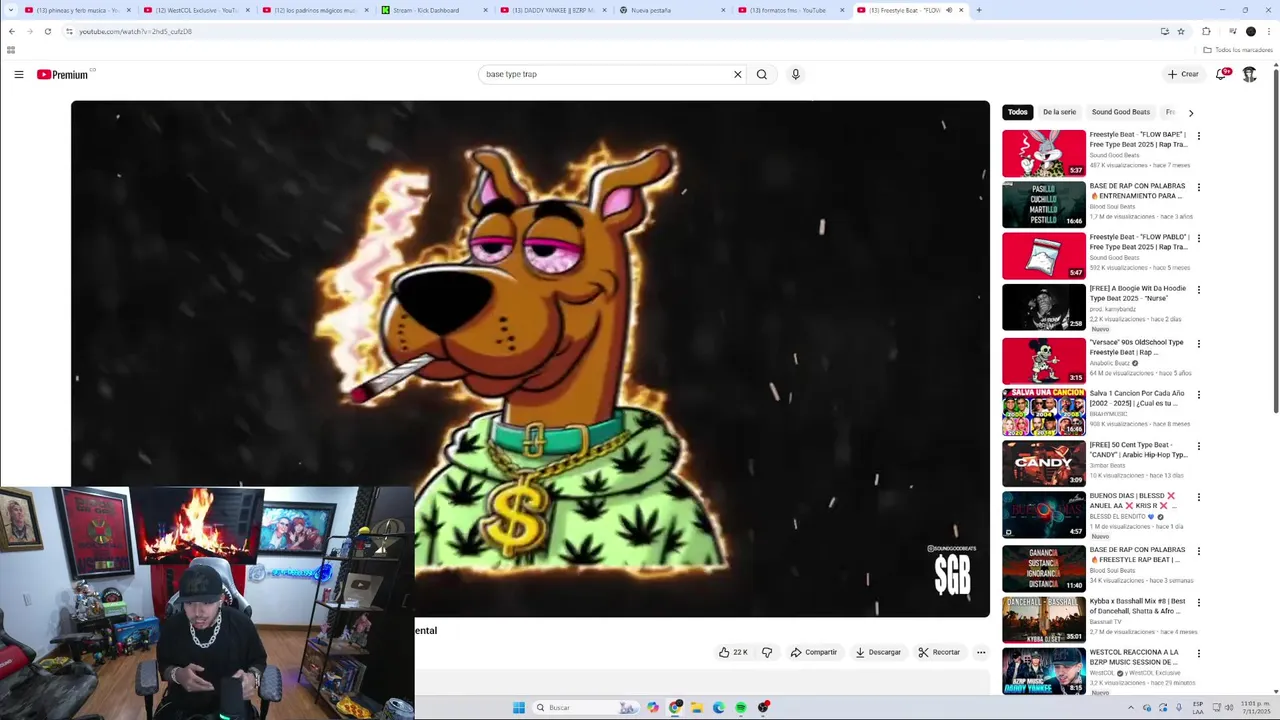Clear the search box with the X
Viewport: 1280px width, 720px height.
click(738, 74)
